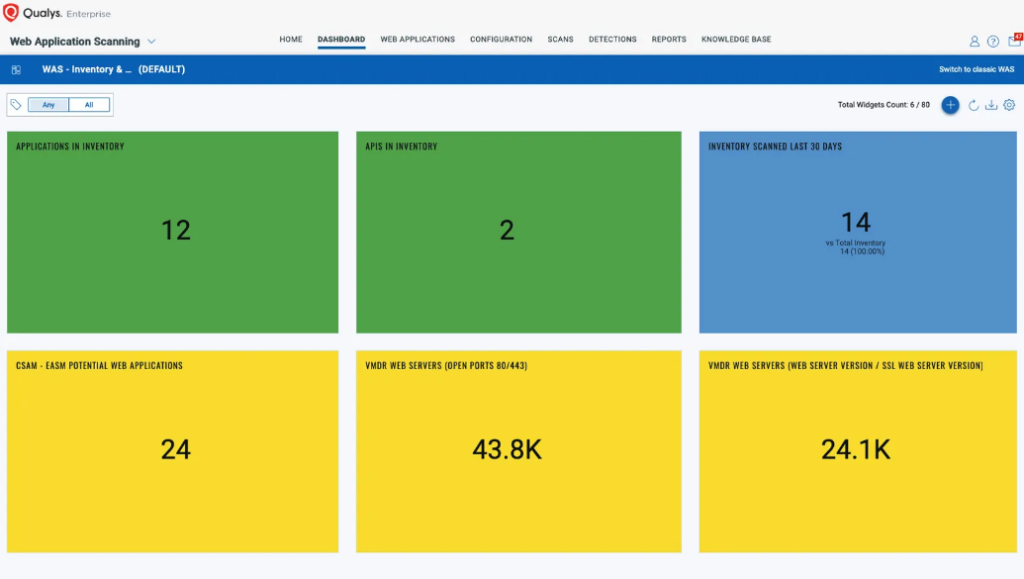Click WAS - Inventory dashboard title

[x=114, y=69]
